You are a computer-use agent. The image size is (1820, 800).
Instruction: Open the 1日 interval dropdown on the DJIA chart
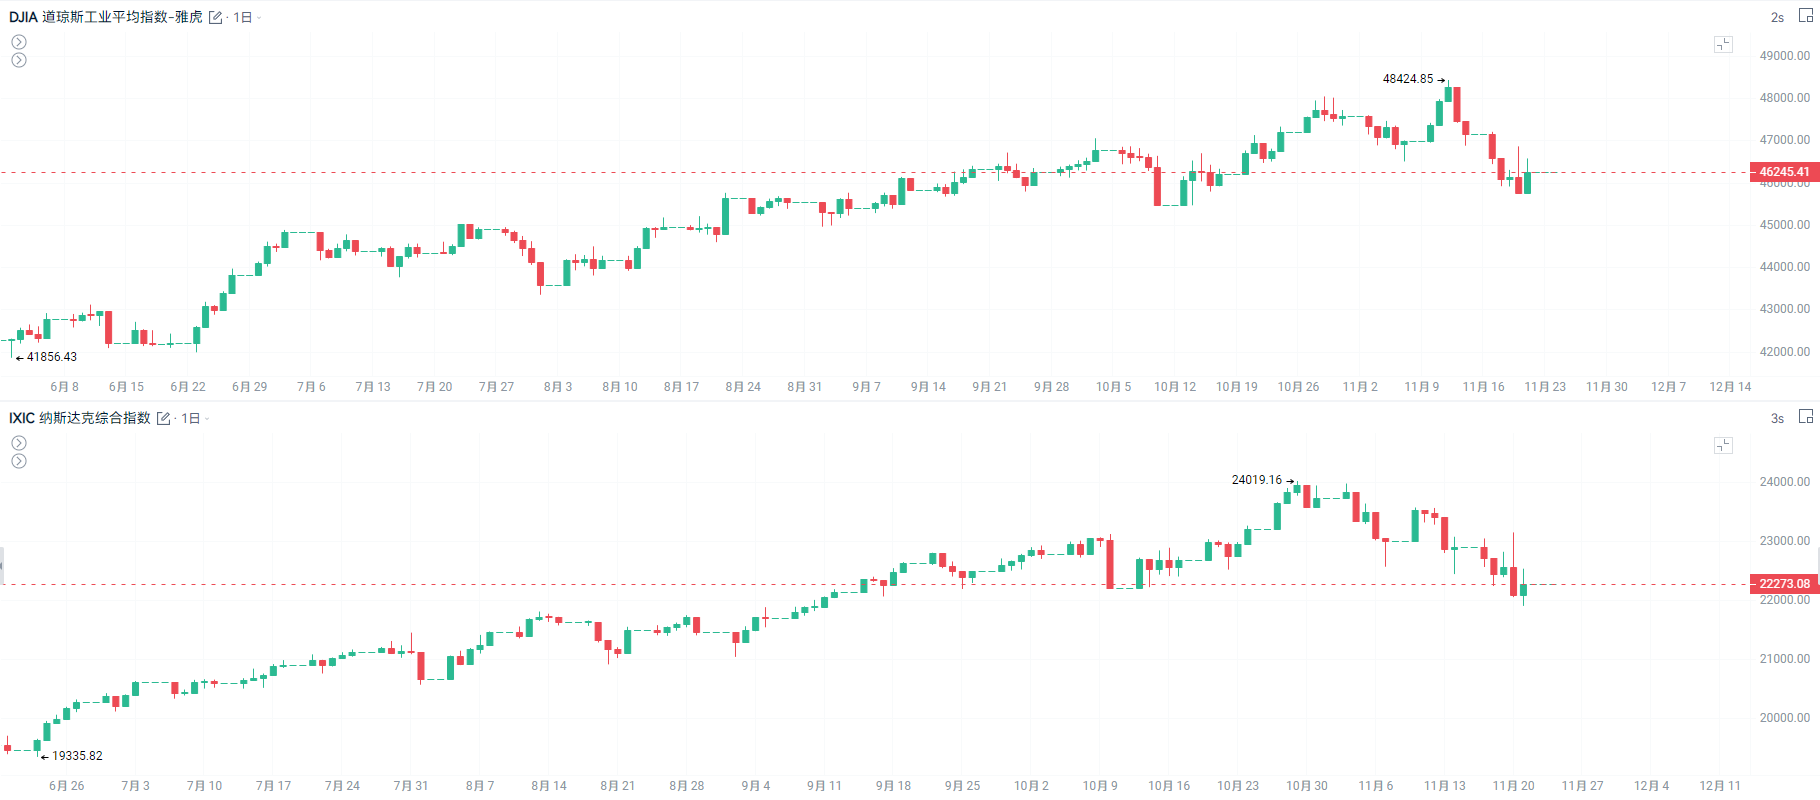click(x=246, y=18)
